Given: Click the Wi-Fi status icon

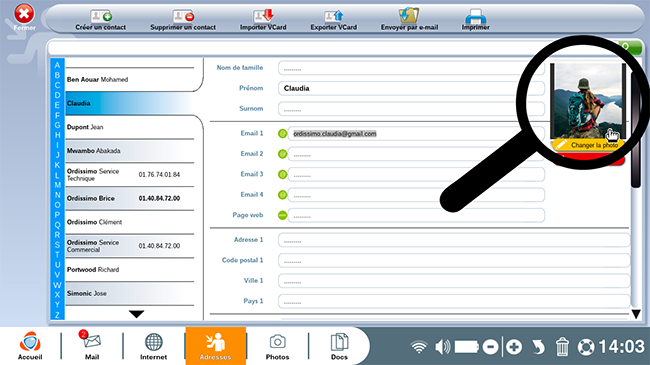Looking at the screenshot, I should [x=419, y=347].
